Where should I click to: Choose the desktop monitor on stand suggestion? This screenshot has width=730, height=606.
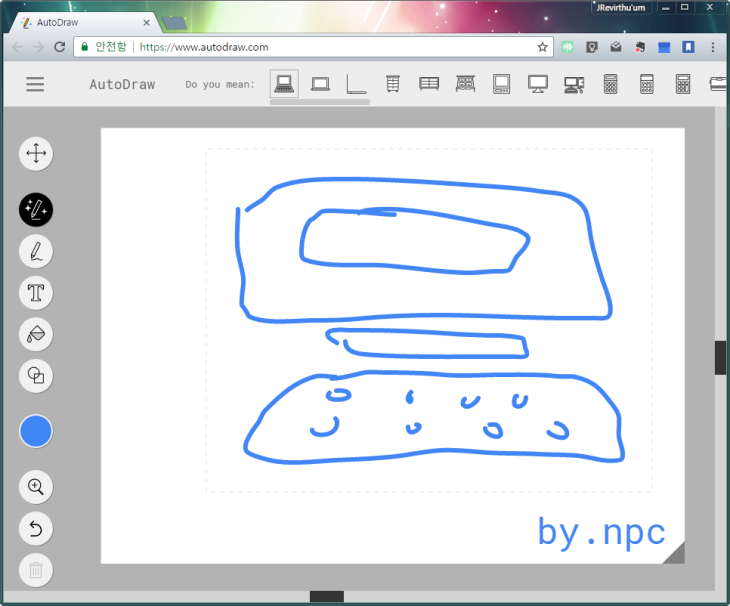click(x=538, y=84)
